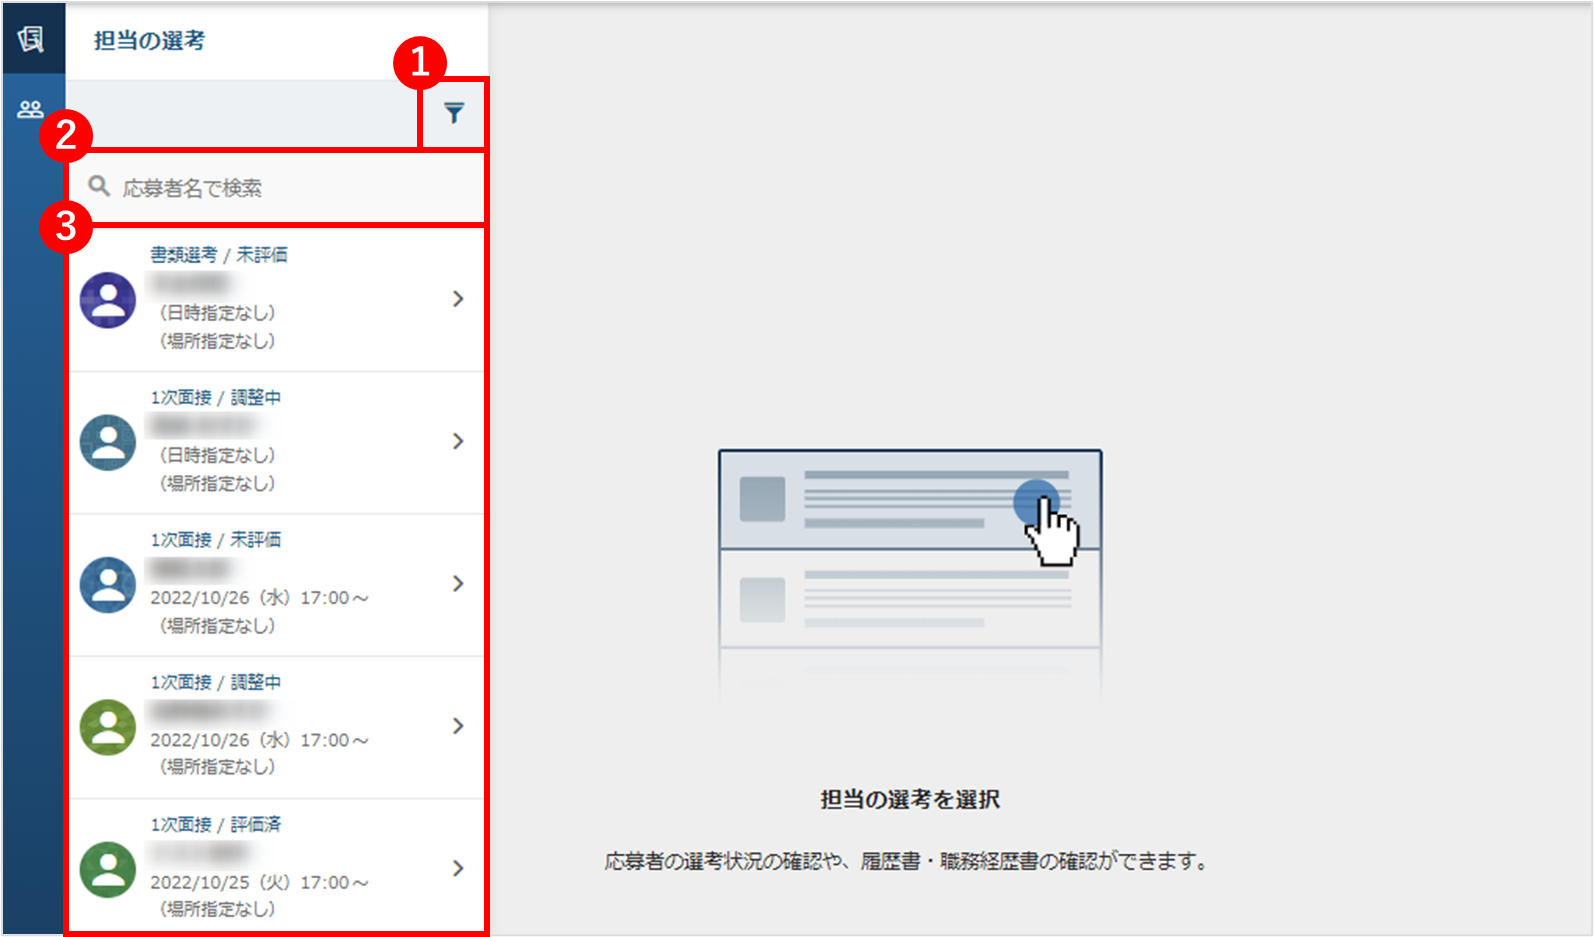Click avatar of the 書類選考 / 未評価 applicant
The height and width of the screenshot is (937, 1594).
click(x=108, y=300)
